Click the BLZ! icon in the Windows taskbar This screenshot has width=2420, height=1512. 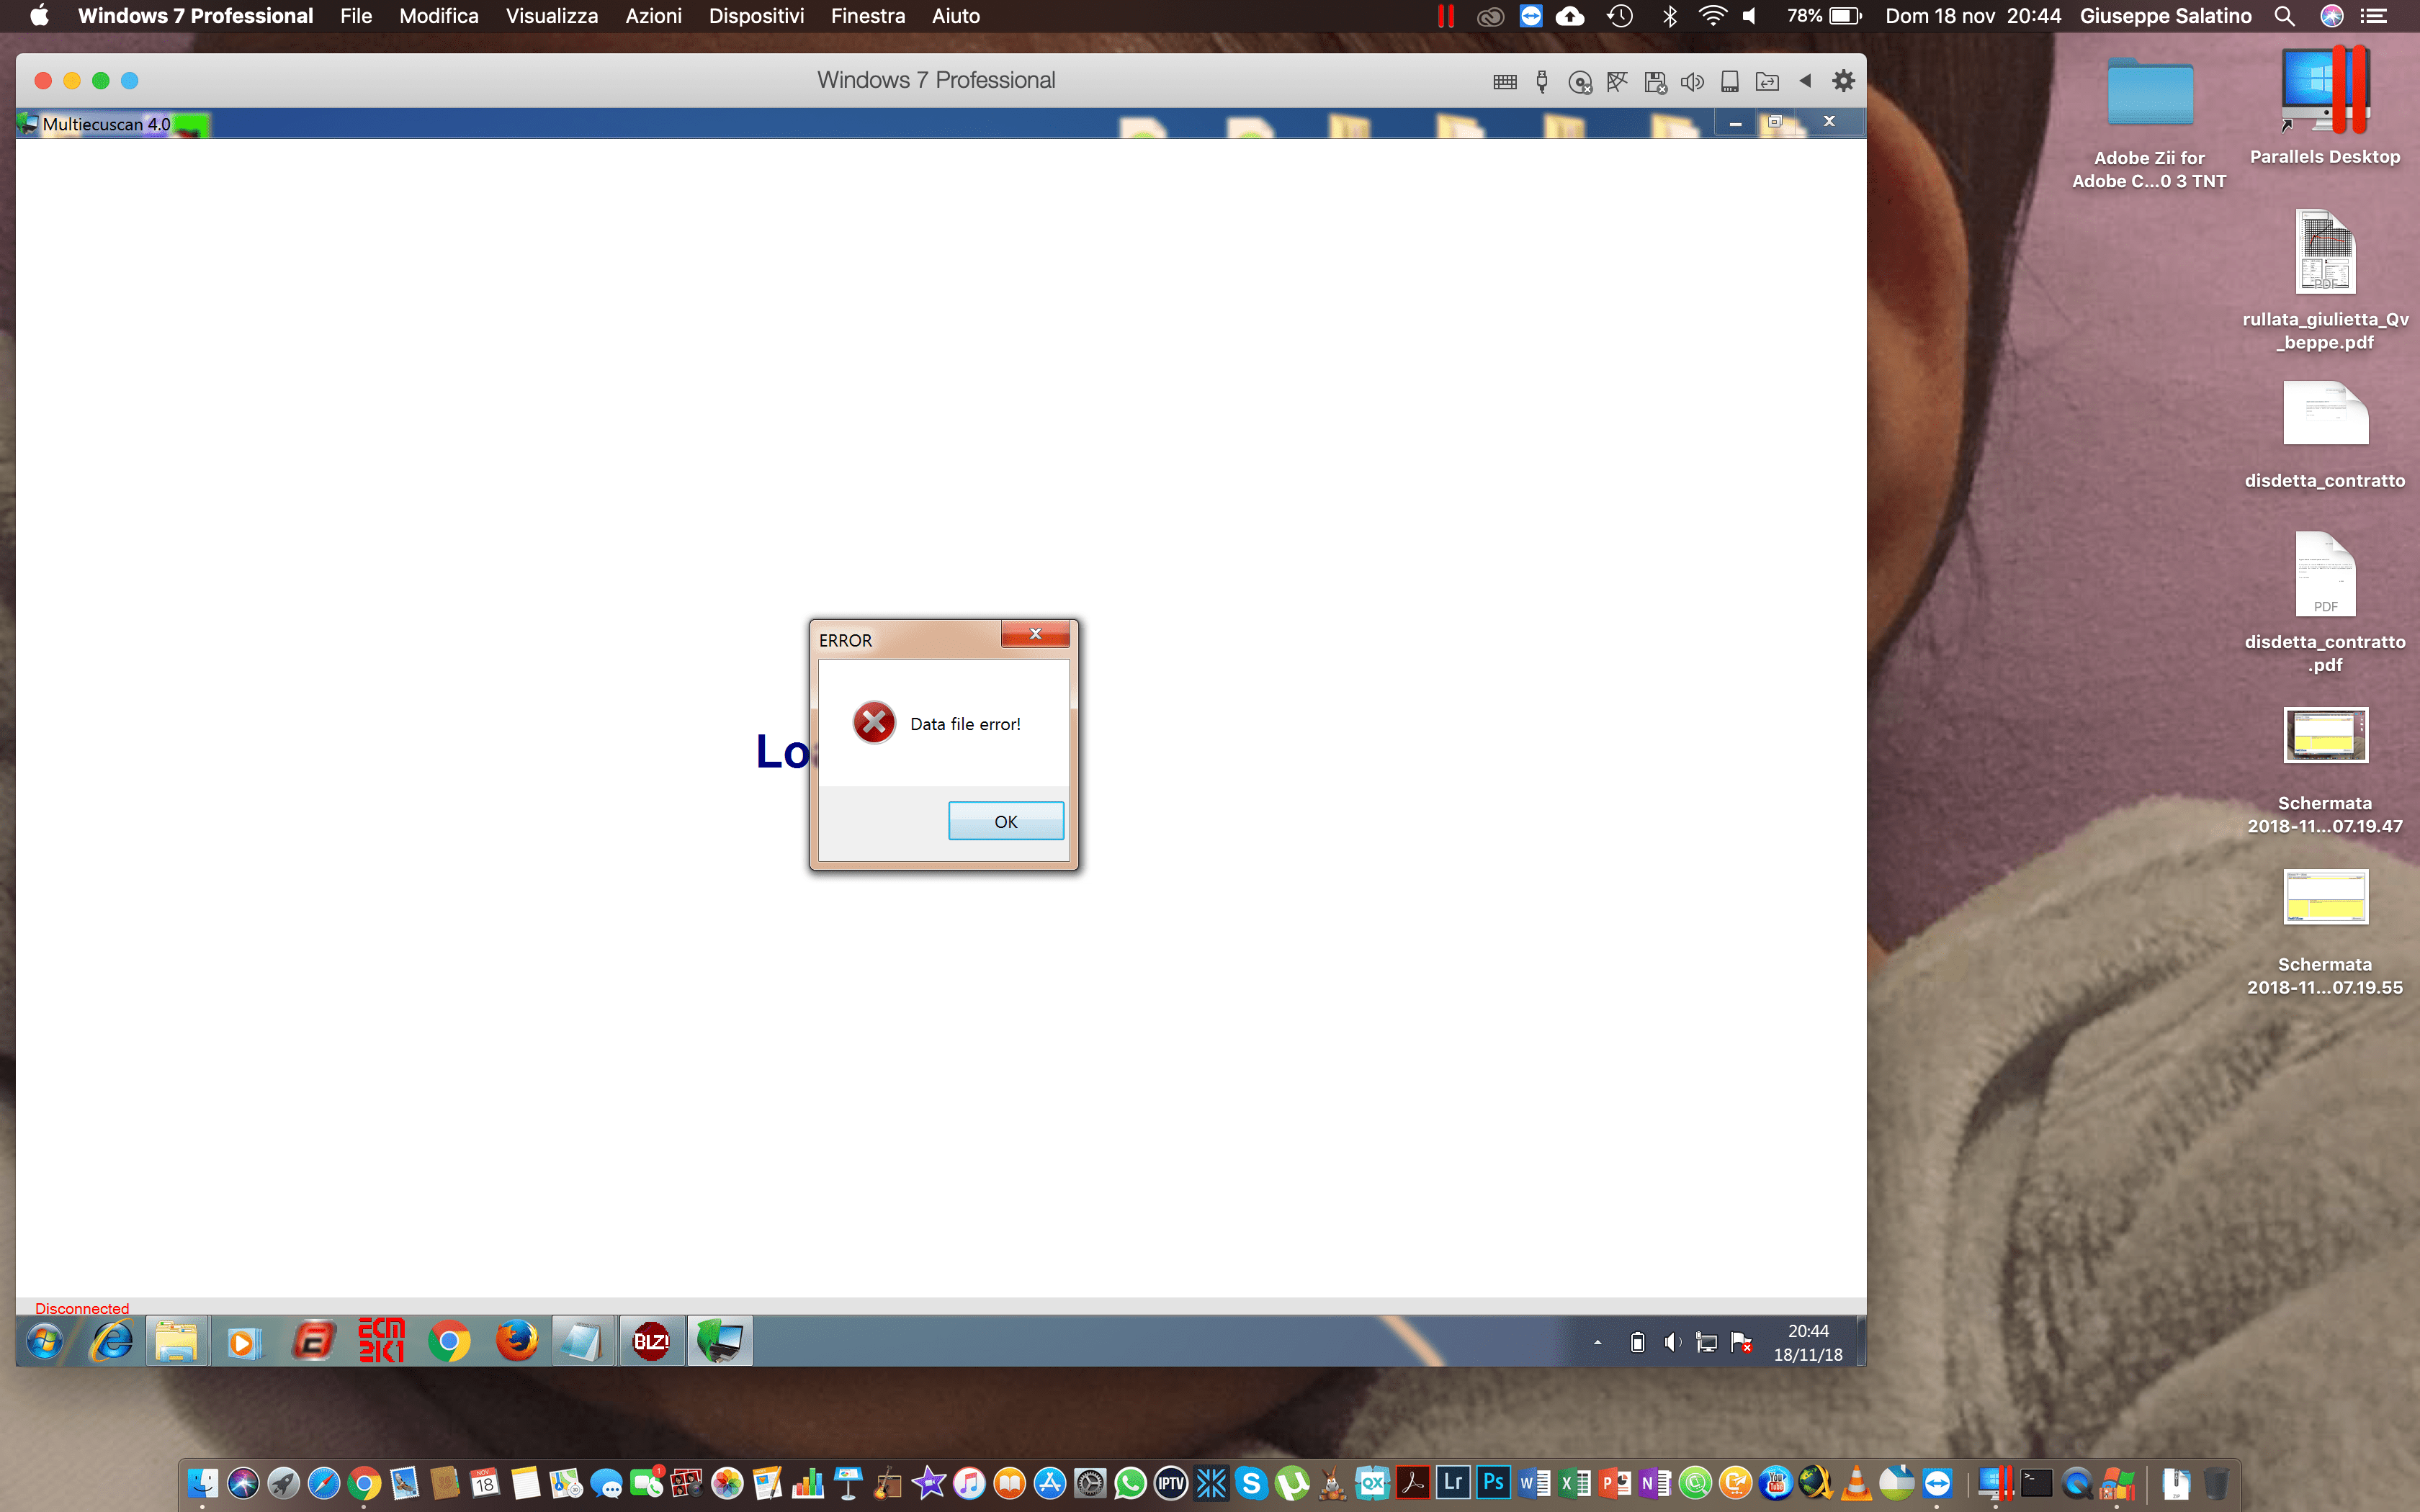(651, 1341)
